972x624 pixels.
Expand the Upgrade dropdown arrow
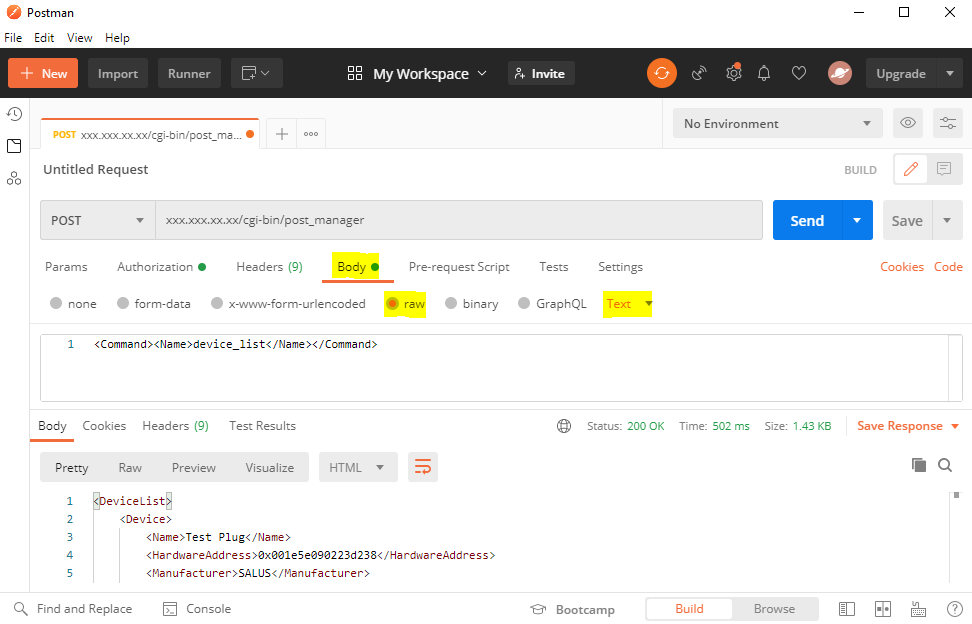[x=950, y=73]
